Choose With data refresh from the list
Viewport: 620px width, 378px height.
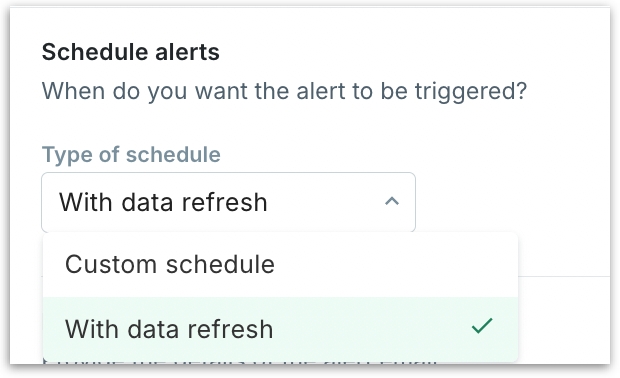click(x=280, y=329)
